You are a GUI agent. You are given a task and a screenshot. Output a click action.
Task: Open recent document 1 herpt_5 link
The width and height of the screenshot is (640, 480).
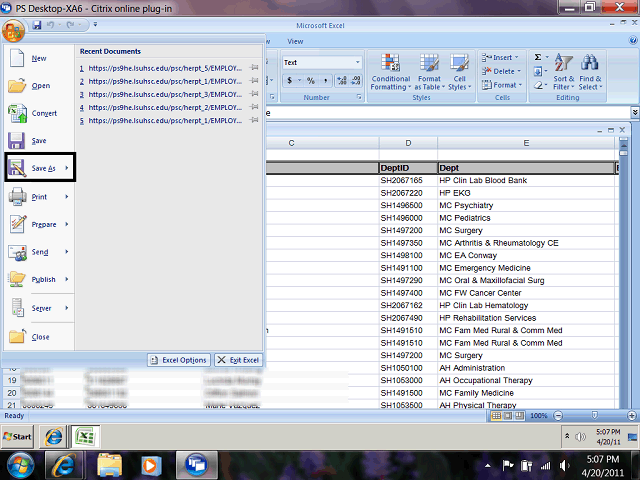(165, 68)
